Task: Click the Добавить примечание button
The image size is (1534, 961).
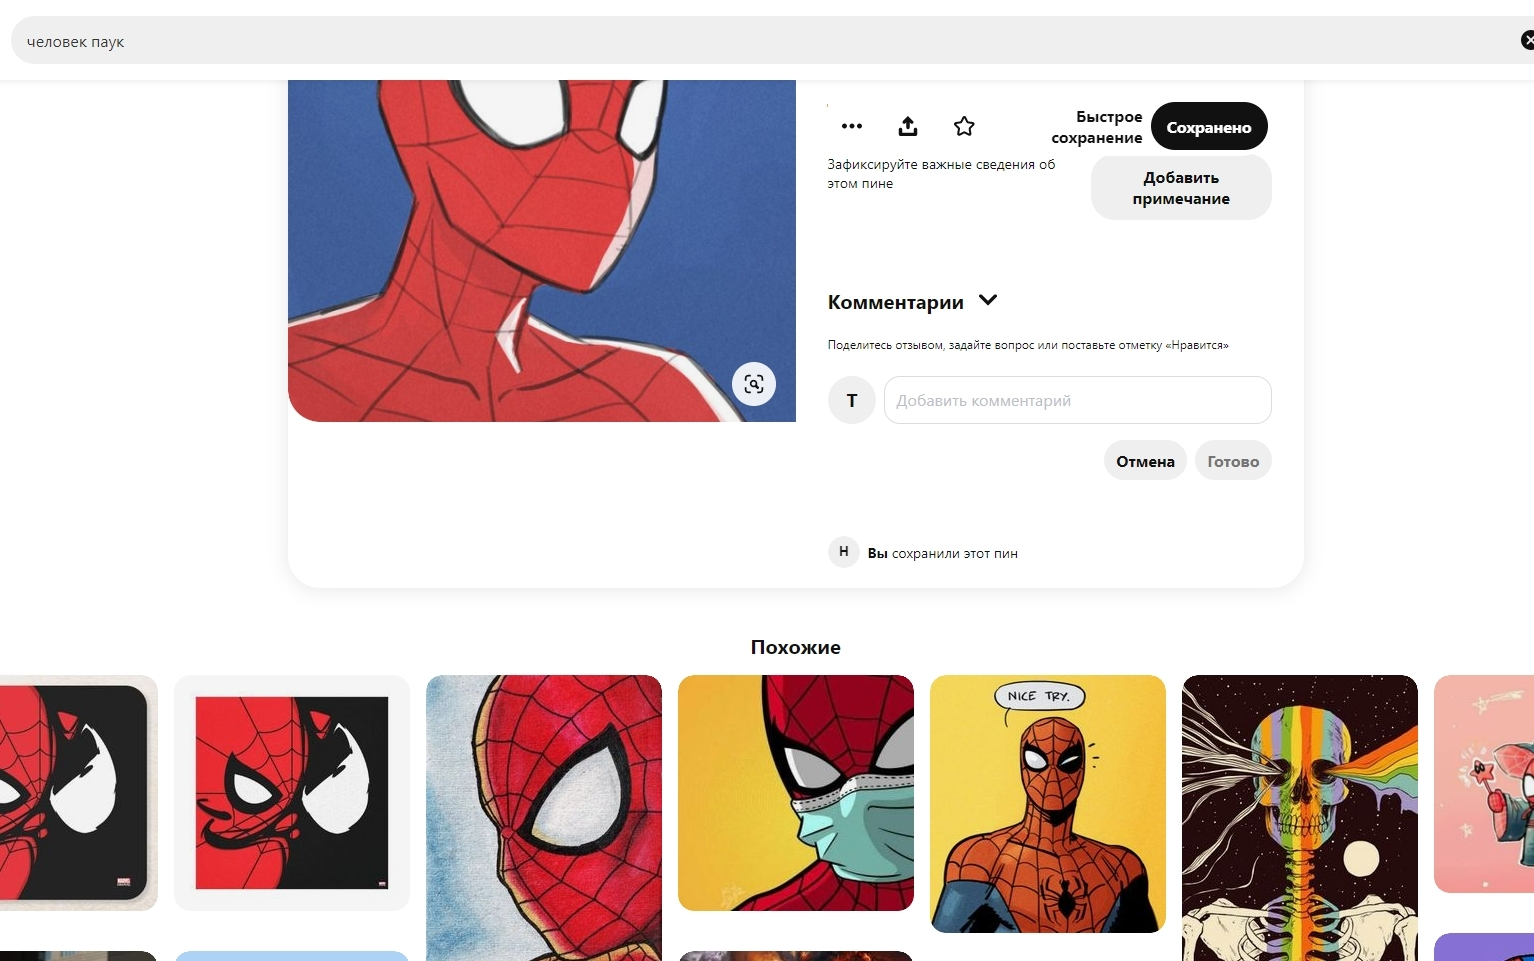Action: coord(1181,187)
